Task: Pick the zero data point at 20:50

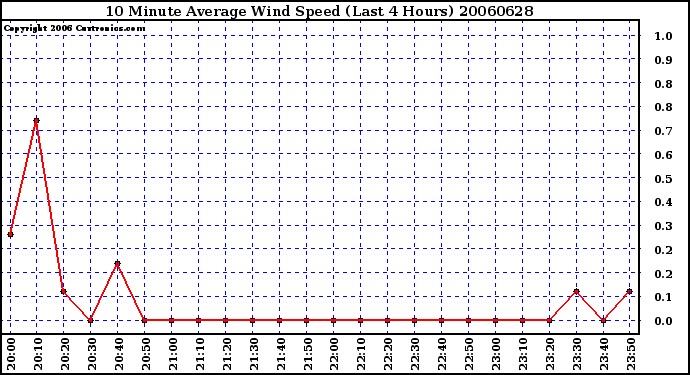Action: (x=144, y=320)
